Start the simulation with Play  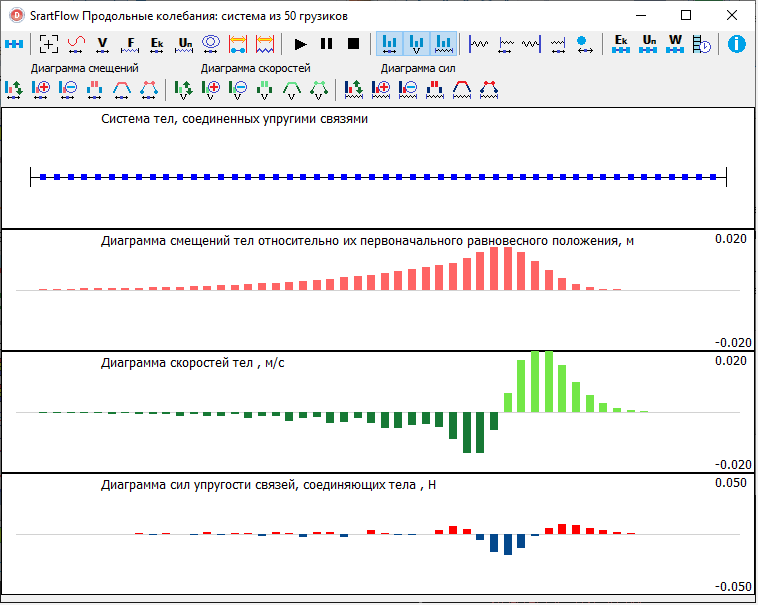[300, 44]
